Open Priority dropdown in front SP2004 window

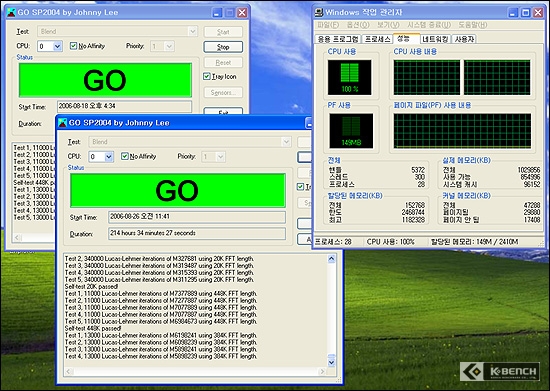click(220, 157)
